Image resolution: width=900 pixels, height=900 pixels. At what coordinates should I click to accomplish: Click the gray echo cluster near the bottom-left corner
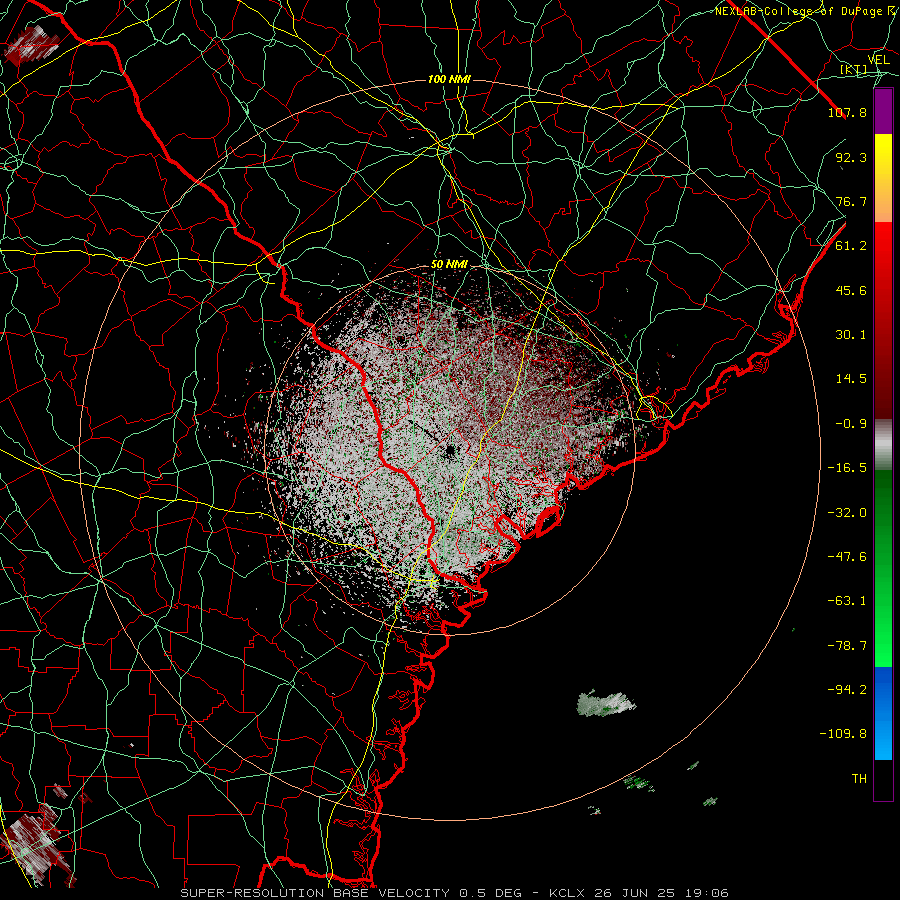[36, 842]
